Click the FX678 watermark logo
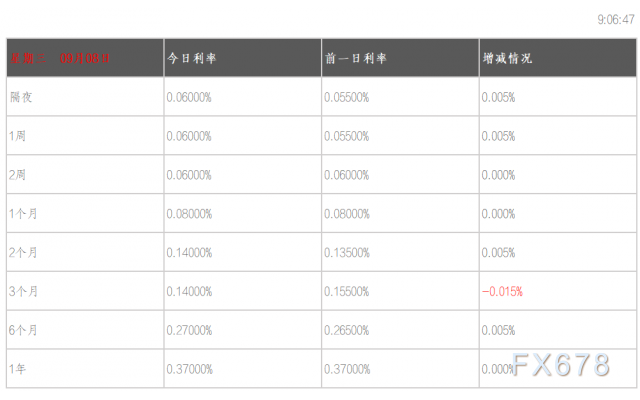The width and height of the screenshot is (640, 400). [x=562, y=366]
